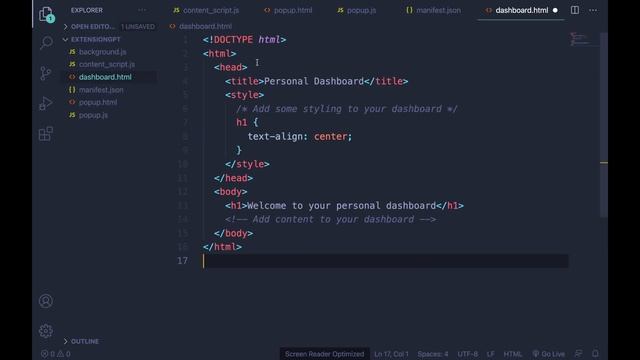This screenshot has height=360, width=640.
Task: Click Go Live in status bar
Action: (x=549, y=354)
